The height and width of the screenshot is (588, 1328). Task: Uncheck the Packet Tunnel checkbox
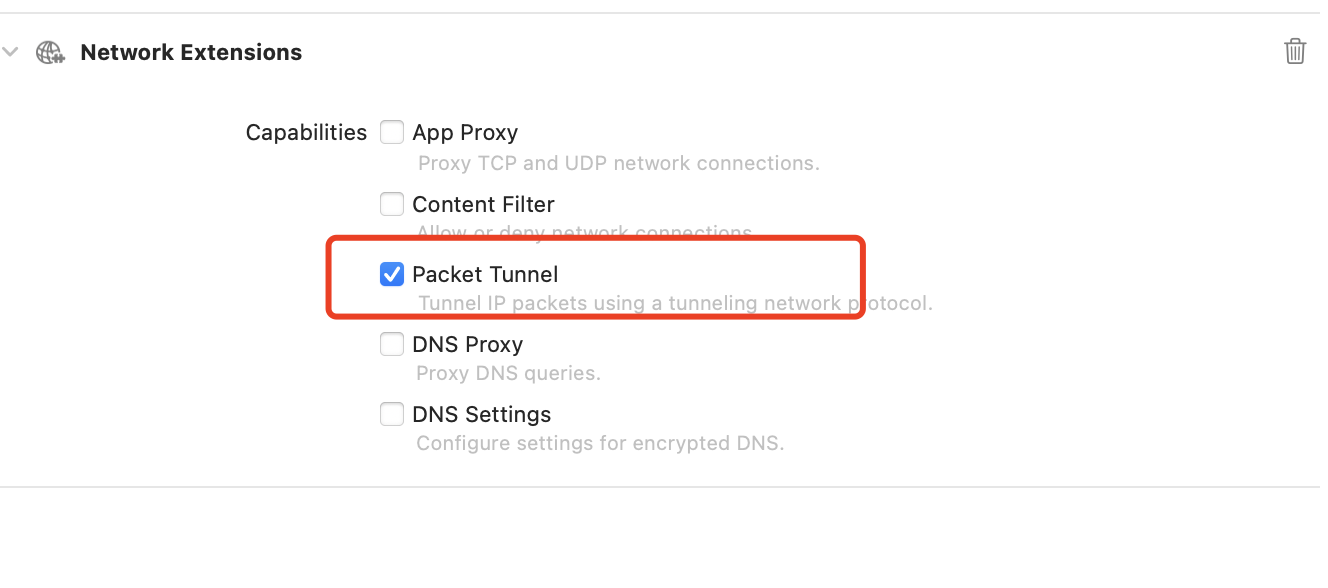click(x=392, y=274)
